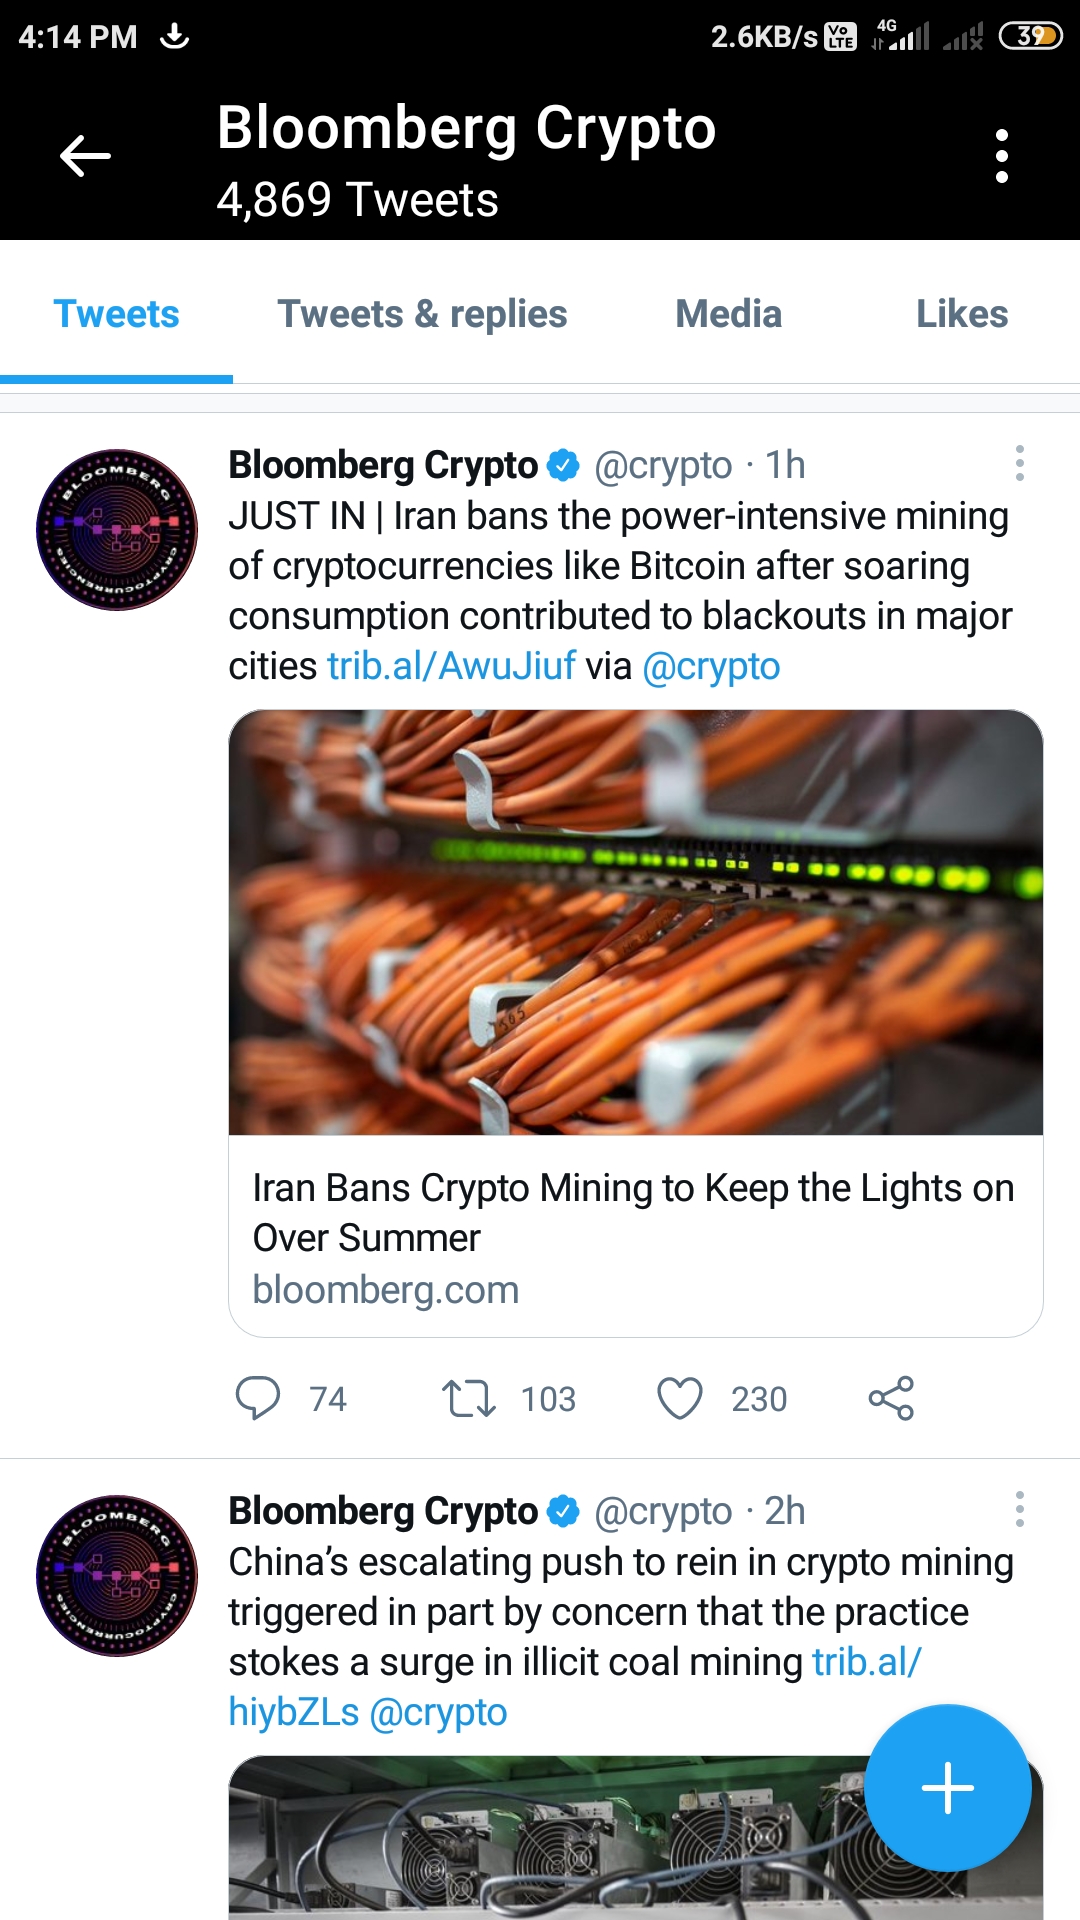Tap @crypto mention in Iran tweet
This screenshot has width=1080, height=1920.
(x=711, y=667)
